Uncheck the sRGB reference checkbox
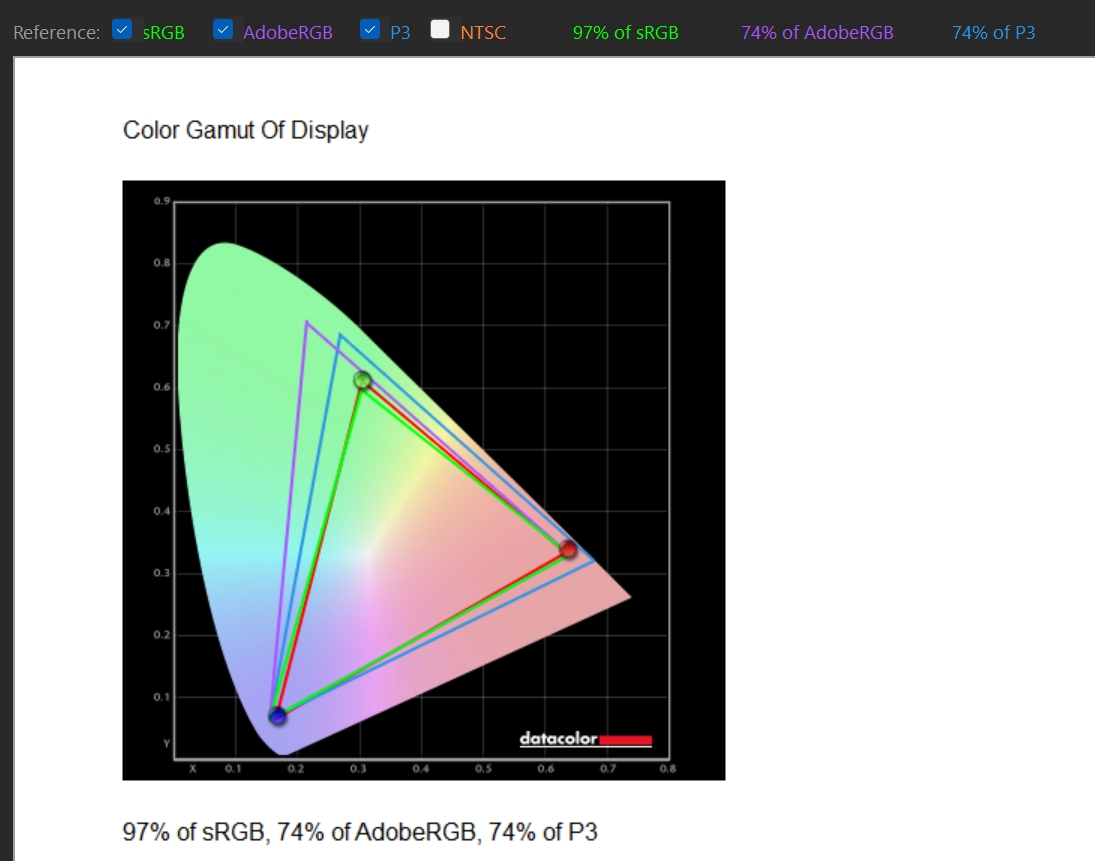Viewport: 1095px width, 861px height. (122, 31)
